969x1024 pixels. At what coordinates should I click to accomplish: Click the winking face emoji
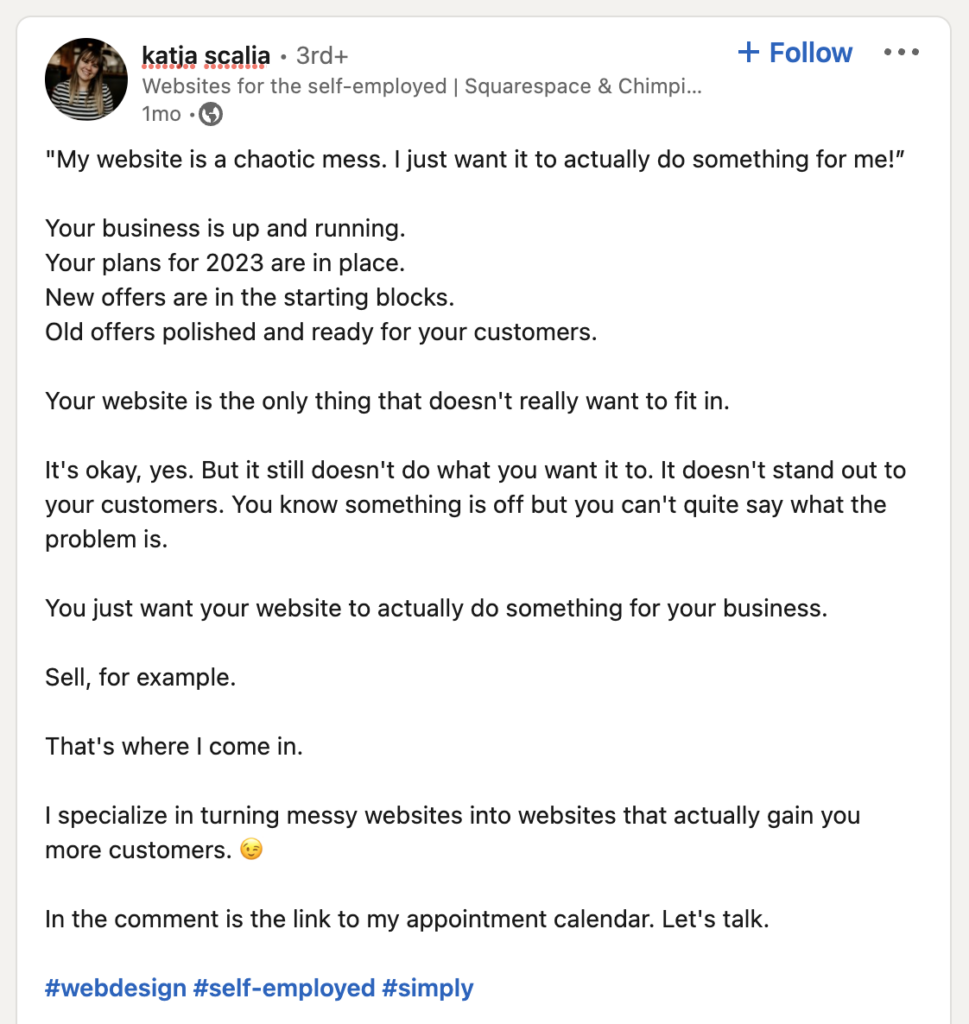pyautogui.click(x=251, y=850)
